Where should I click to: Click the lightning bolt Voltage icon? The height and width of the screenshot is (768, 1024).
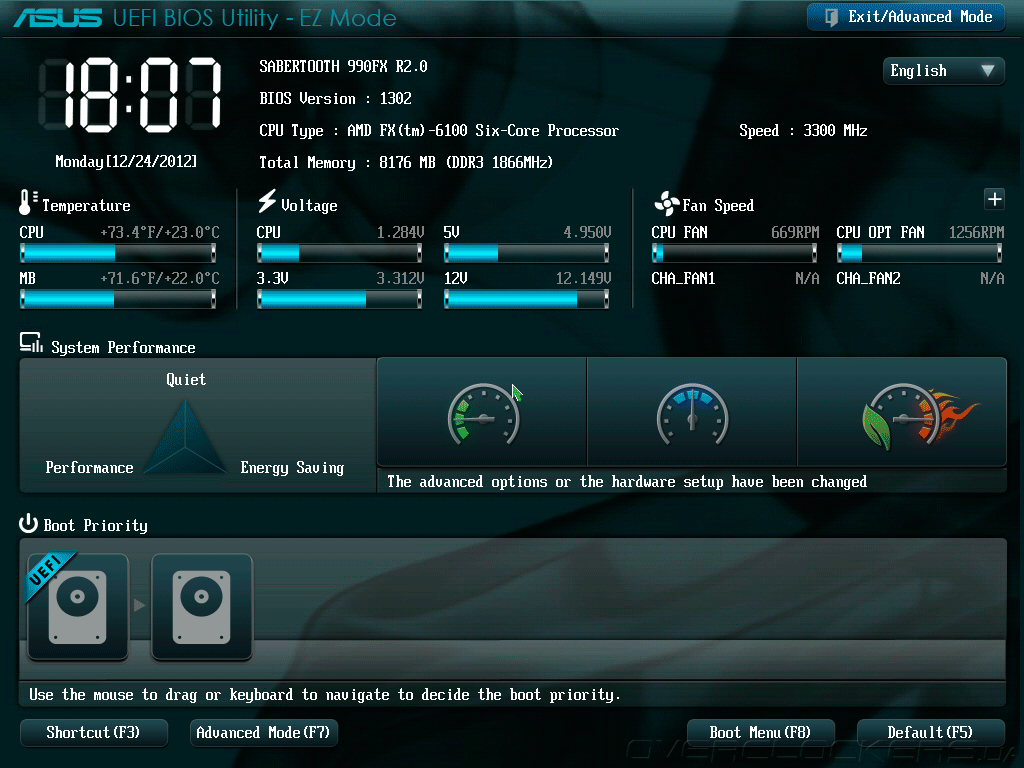pos(266,201)
